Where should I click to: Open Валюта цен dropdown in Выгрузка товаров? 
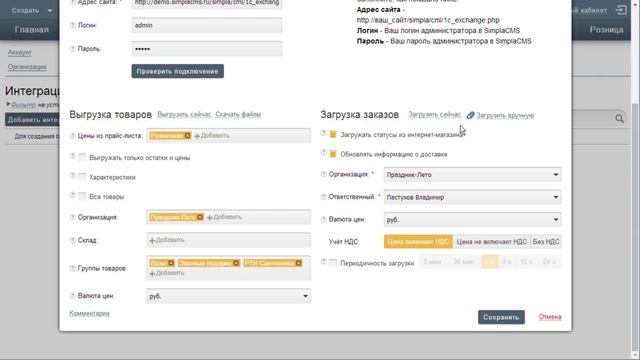point(229,296)
